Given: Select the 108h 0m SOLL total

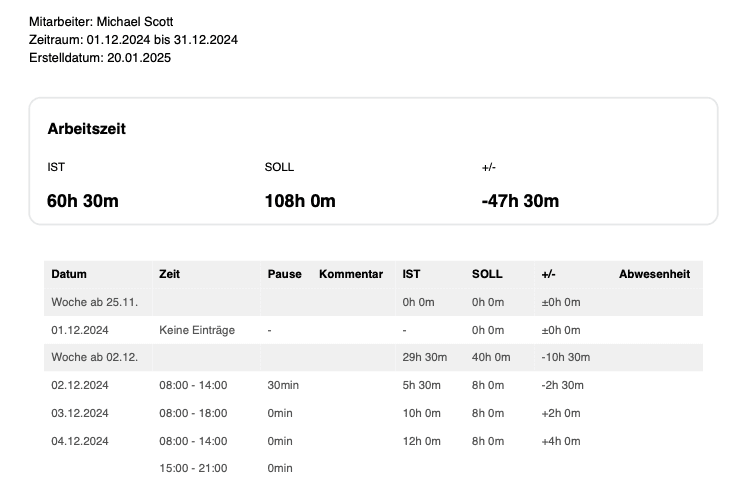Looking at the screenshot, I should (300, 201).
